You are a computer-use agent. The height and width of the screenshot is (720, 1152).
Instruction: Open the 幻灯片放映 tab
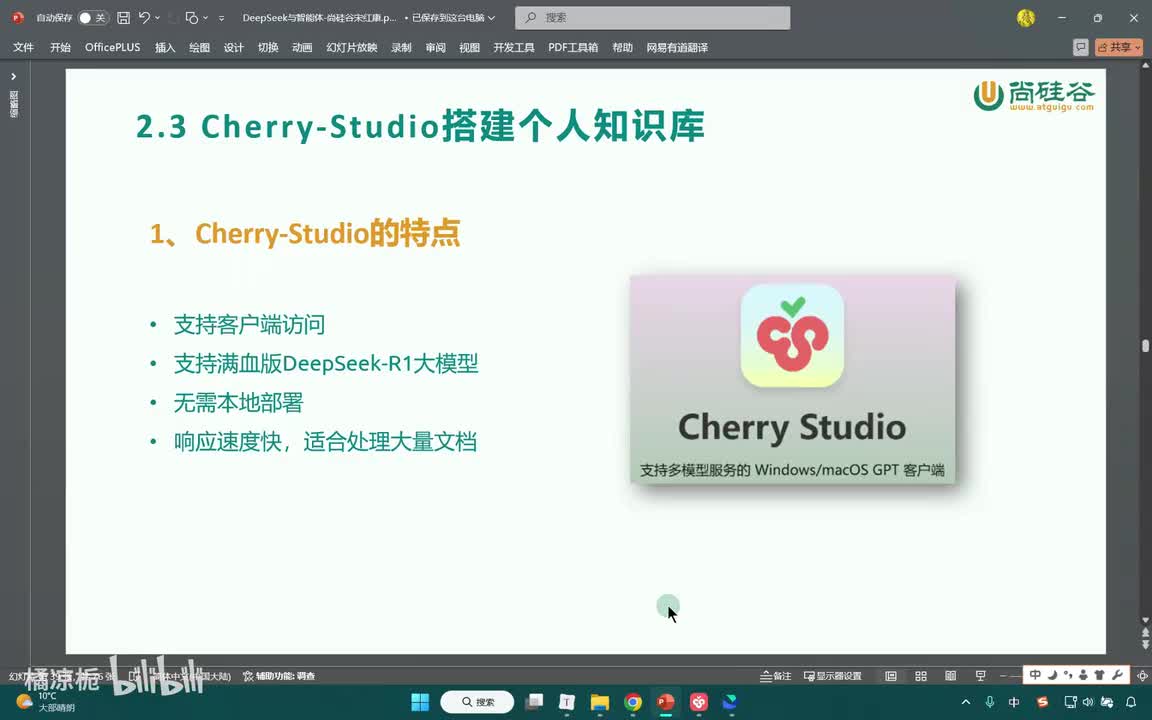point(352,47)
